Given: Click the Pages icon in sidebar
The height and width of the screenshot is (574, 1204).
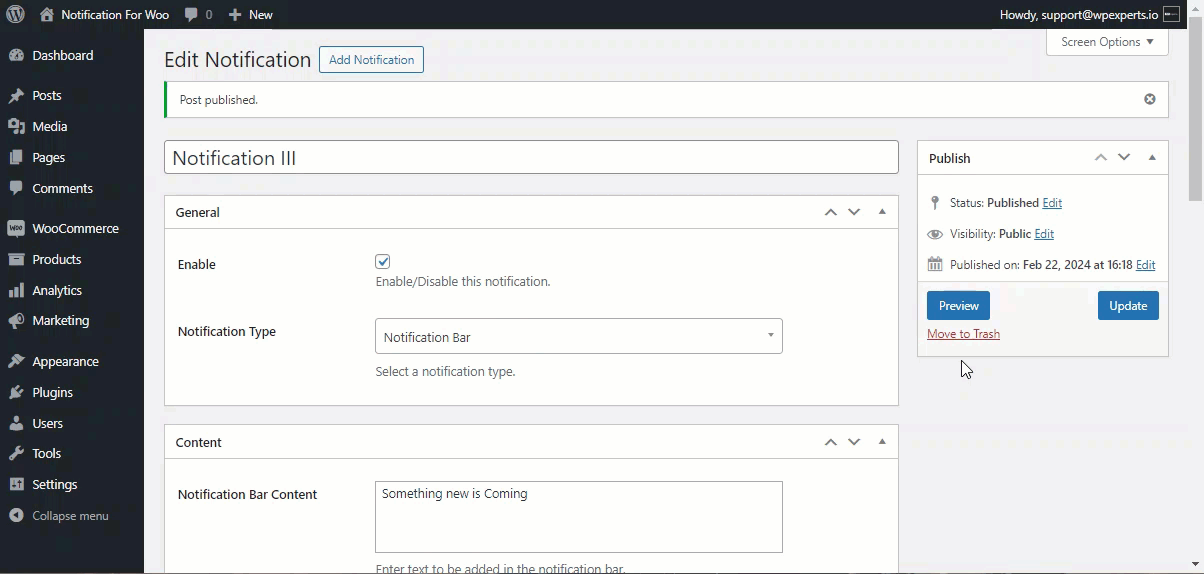Looking at the screenshot, I should coord(16,157).
